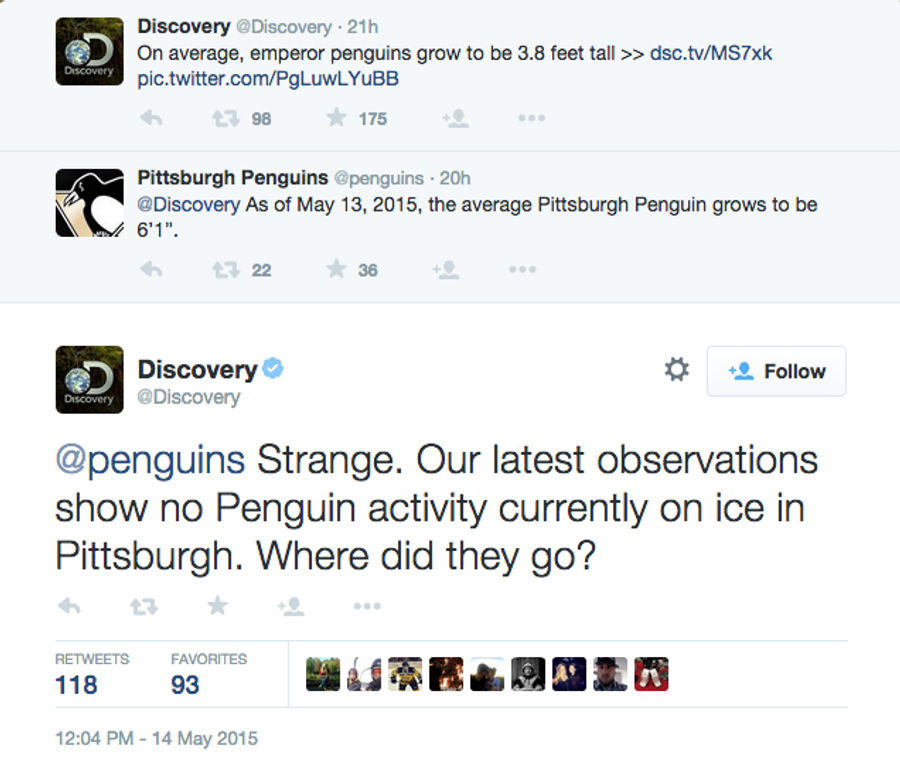The image size is (900, 760).
Task: Retweet the Pittsburgh Penguins 6'1" tweet
Action: (226, 270)
